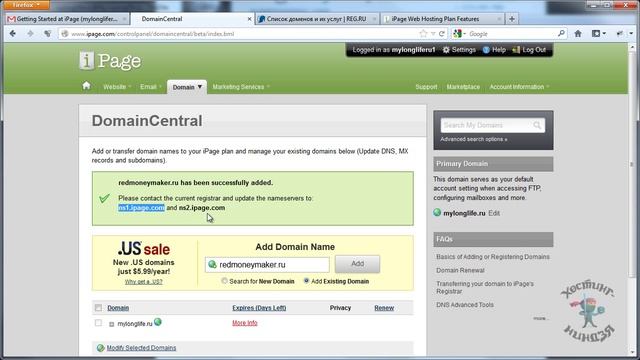The image size is (640, 360).
Task: Open the search engine selector dropdown
Action: coord(460,33)
